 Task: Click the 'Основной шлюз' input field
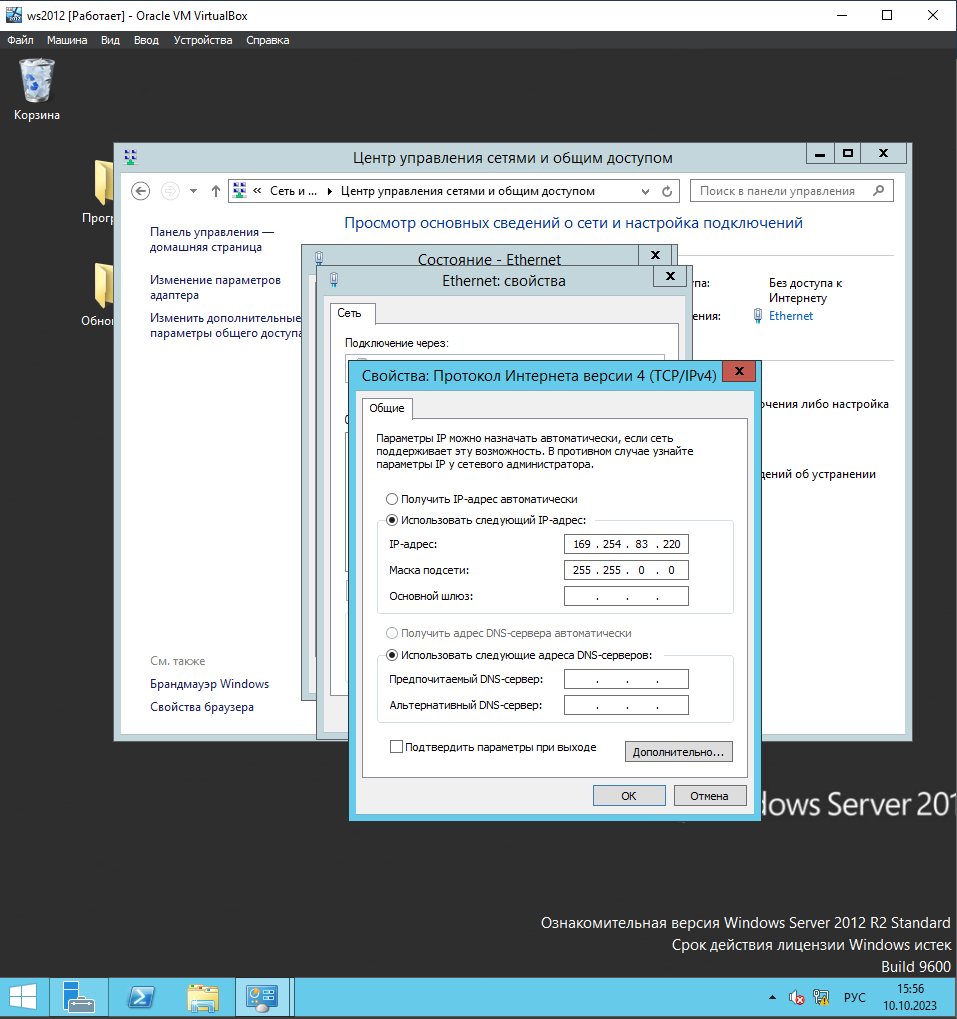626,596
